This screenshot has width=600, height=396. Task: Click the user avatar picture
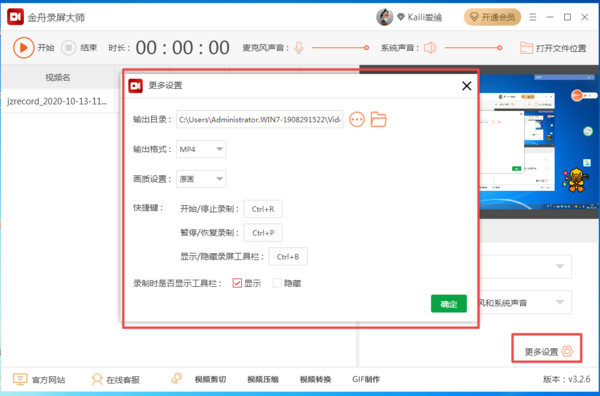(384, 17)
